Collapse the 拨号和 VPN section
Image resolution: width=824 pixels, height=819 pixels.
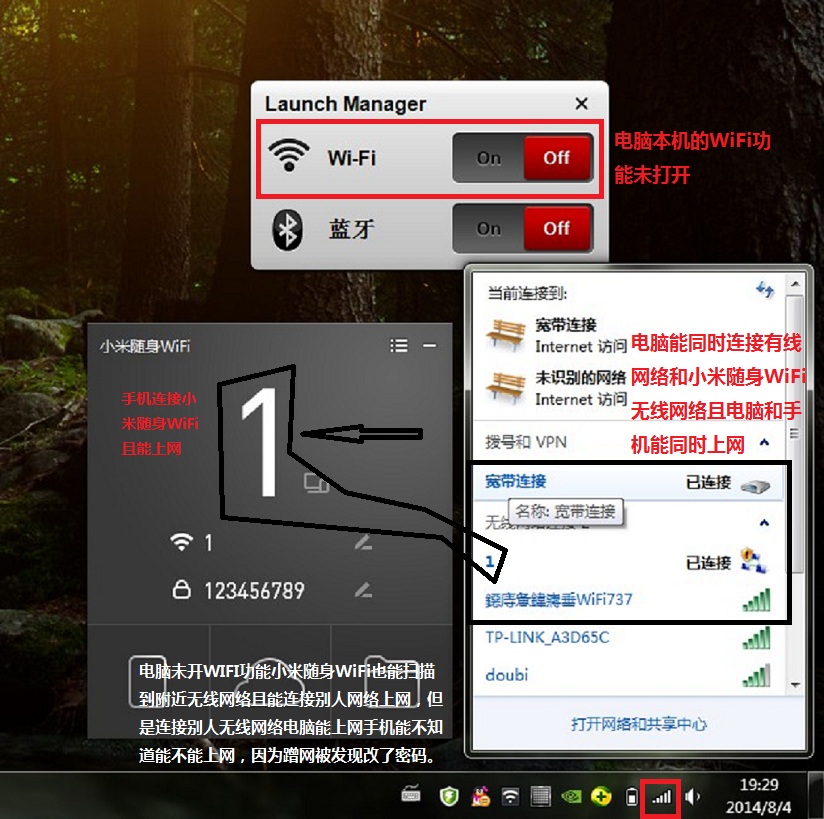765,443
